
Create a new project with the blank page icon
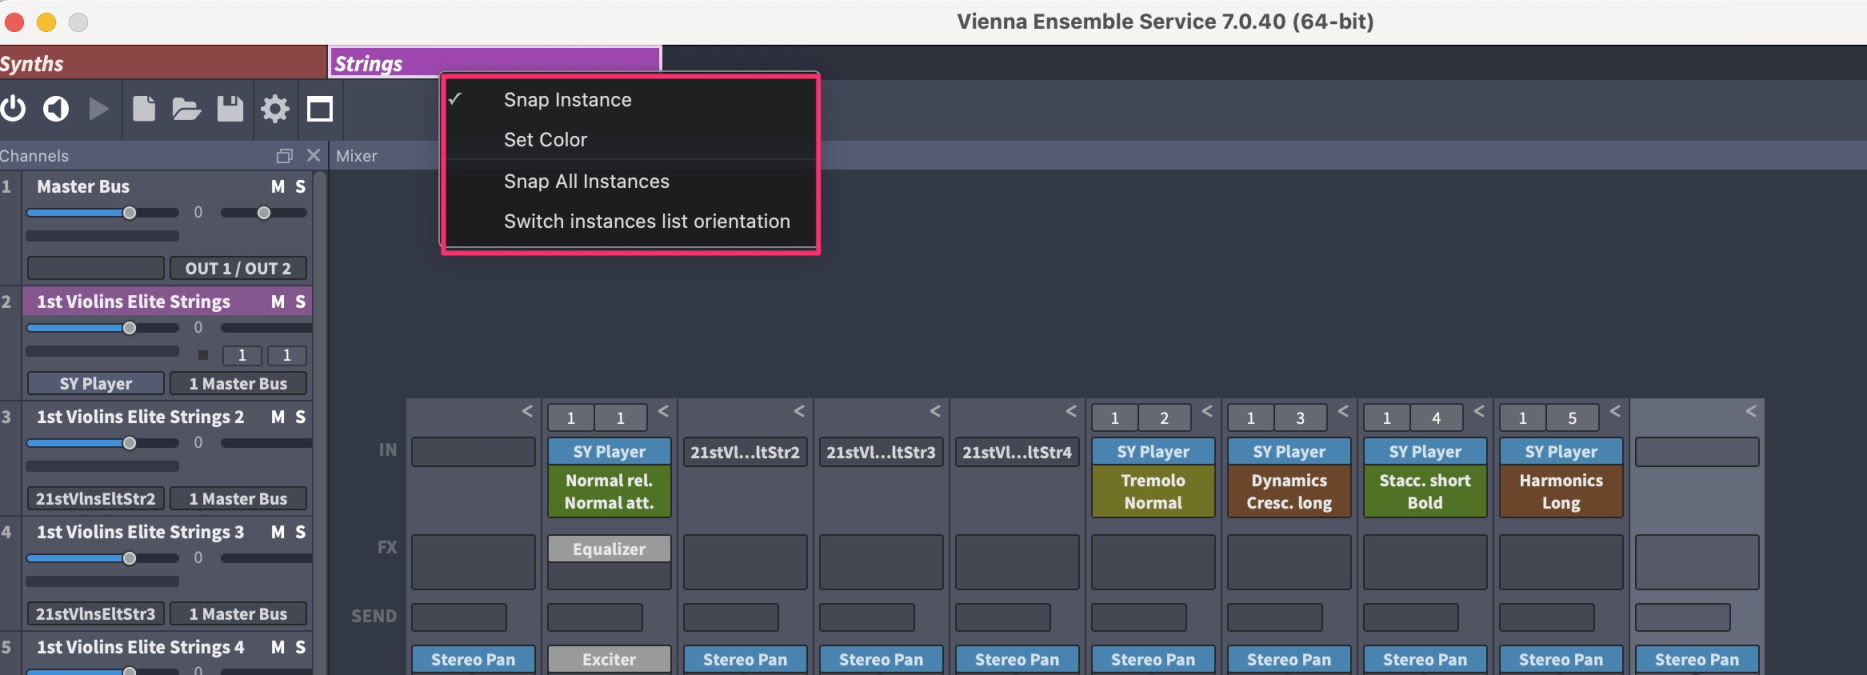(x=144, y=108)
